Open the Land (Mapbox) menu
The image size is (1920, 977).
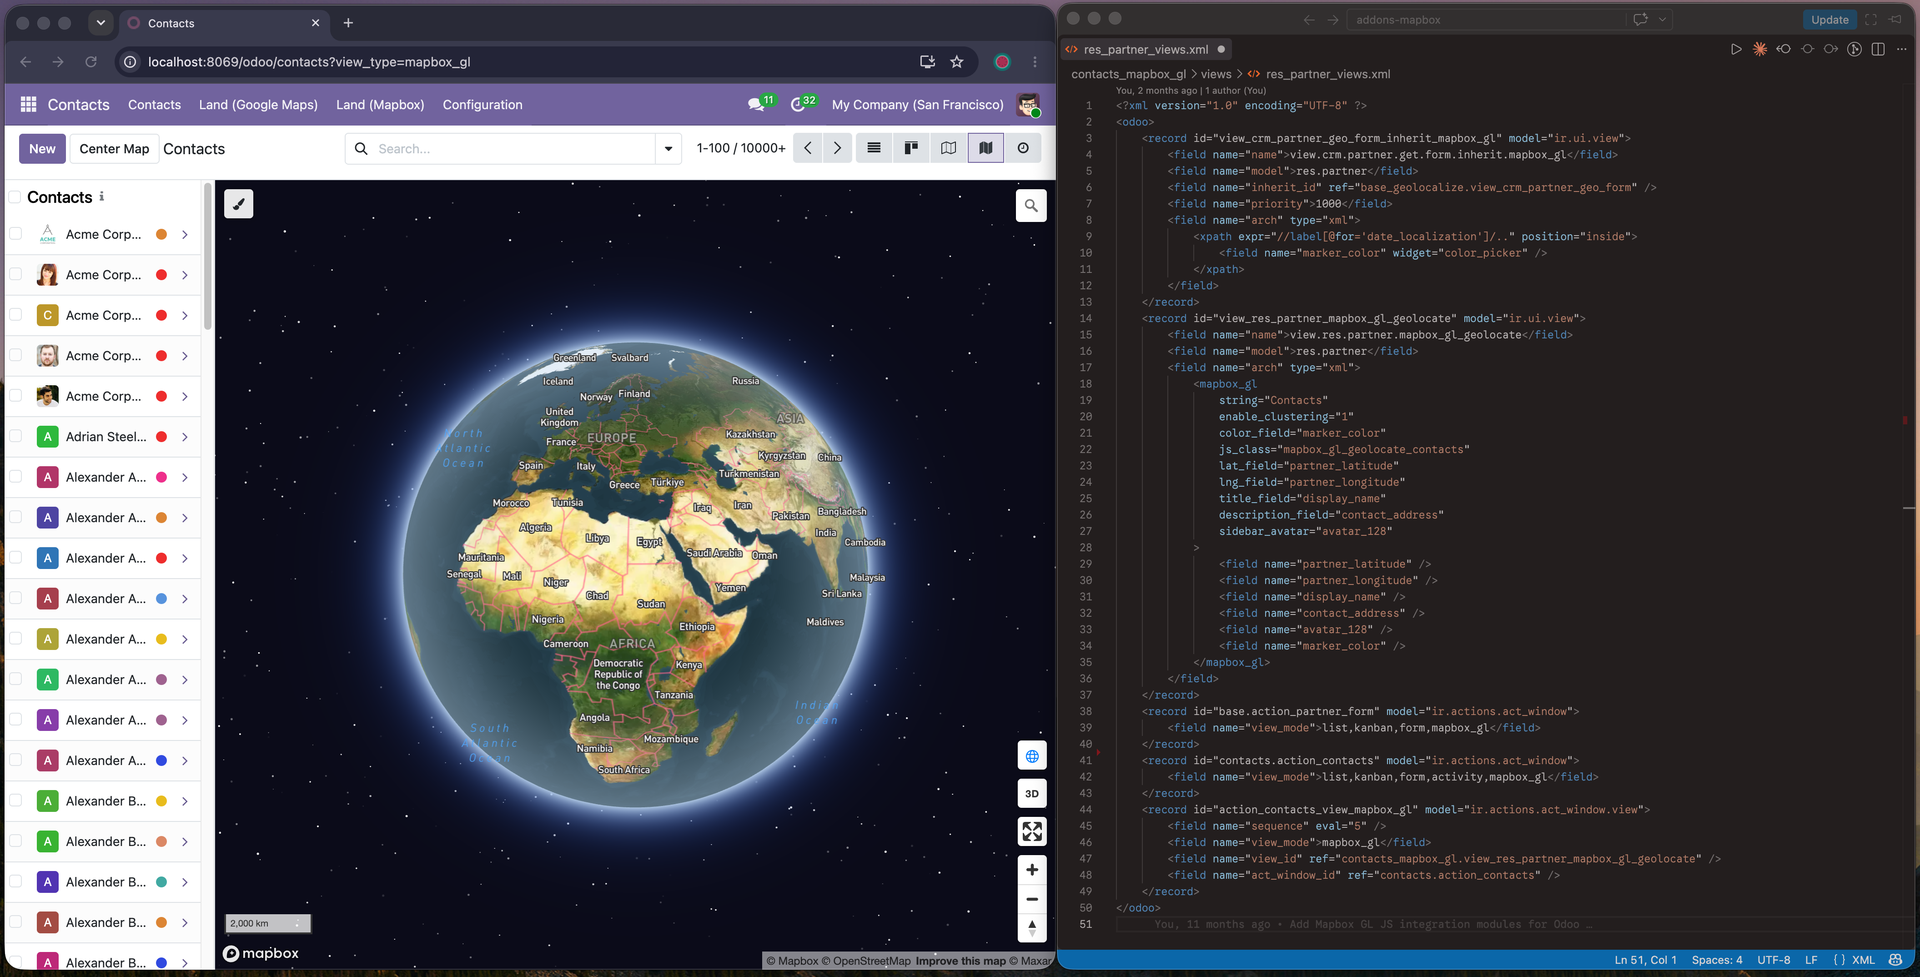pos(380,104)
